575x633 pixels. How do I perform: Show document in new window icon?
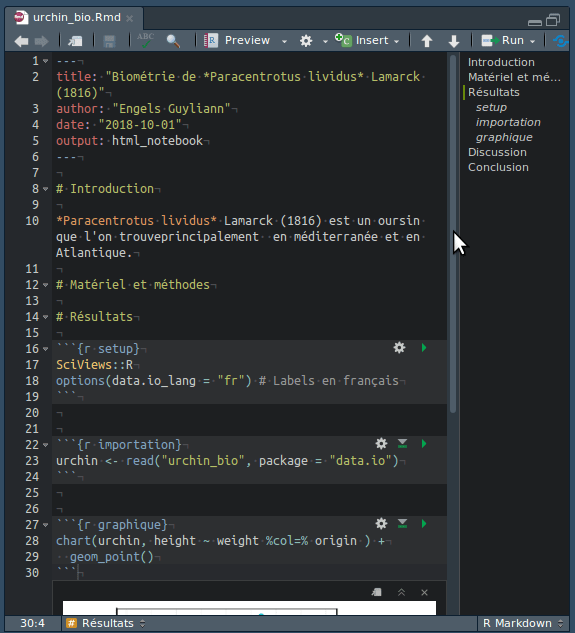pyautogui.click(x=75, y=41)
